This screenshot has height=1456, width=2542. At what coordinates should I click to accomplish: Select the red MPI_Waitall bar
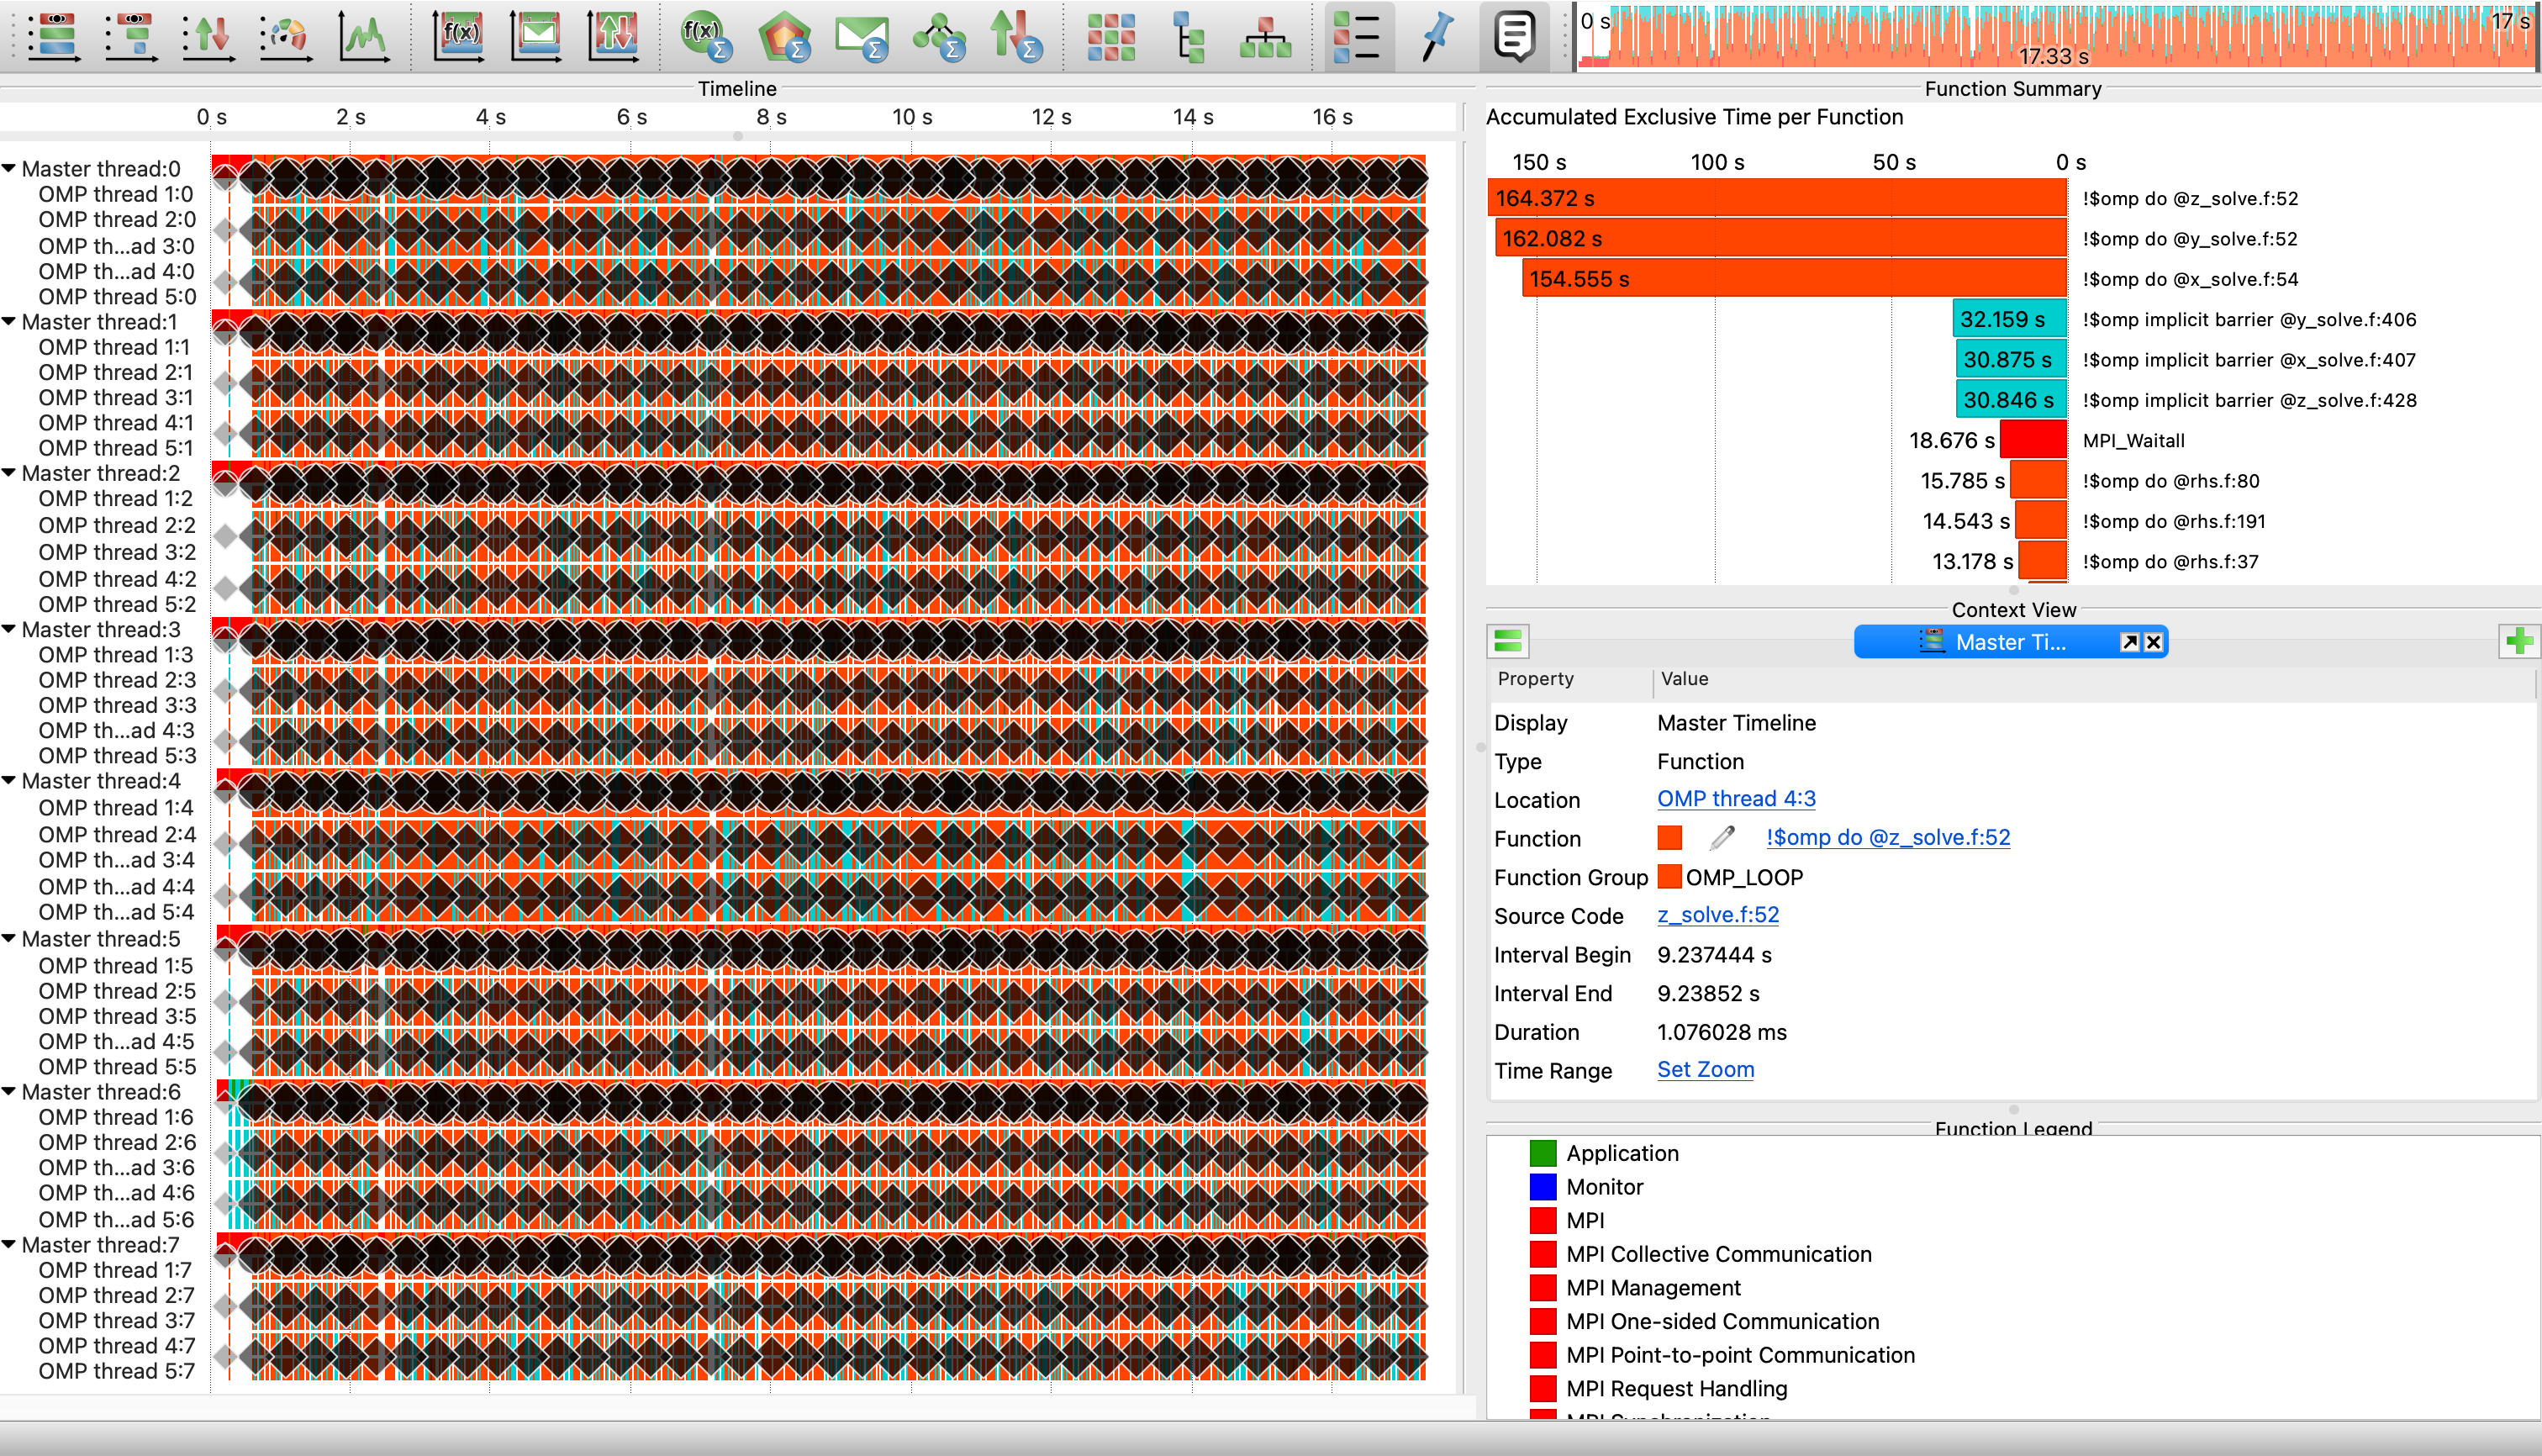pos(2033,440)
